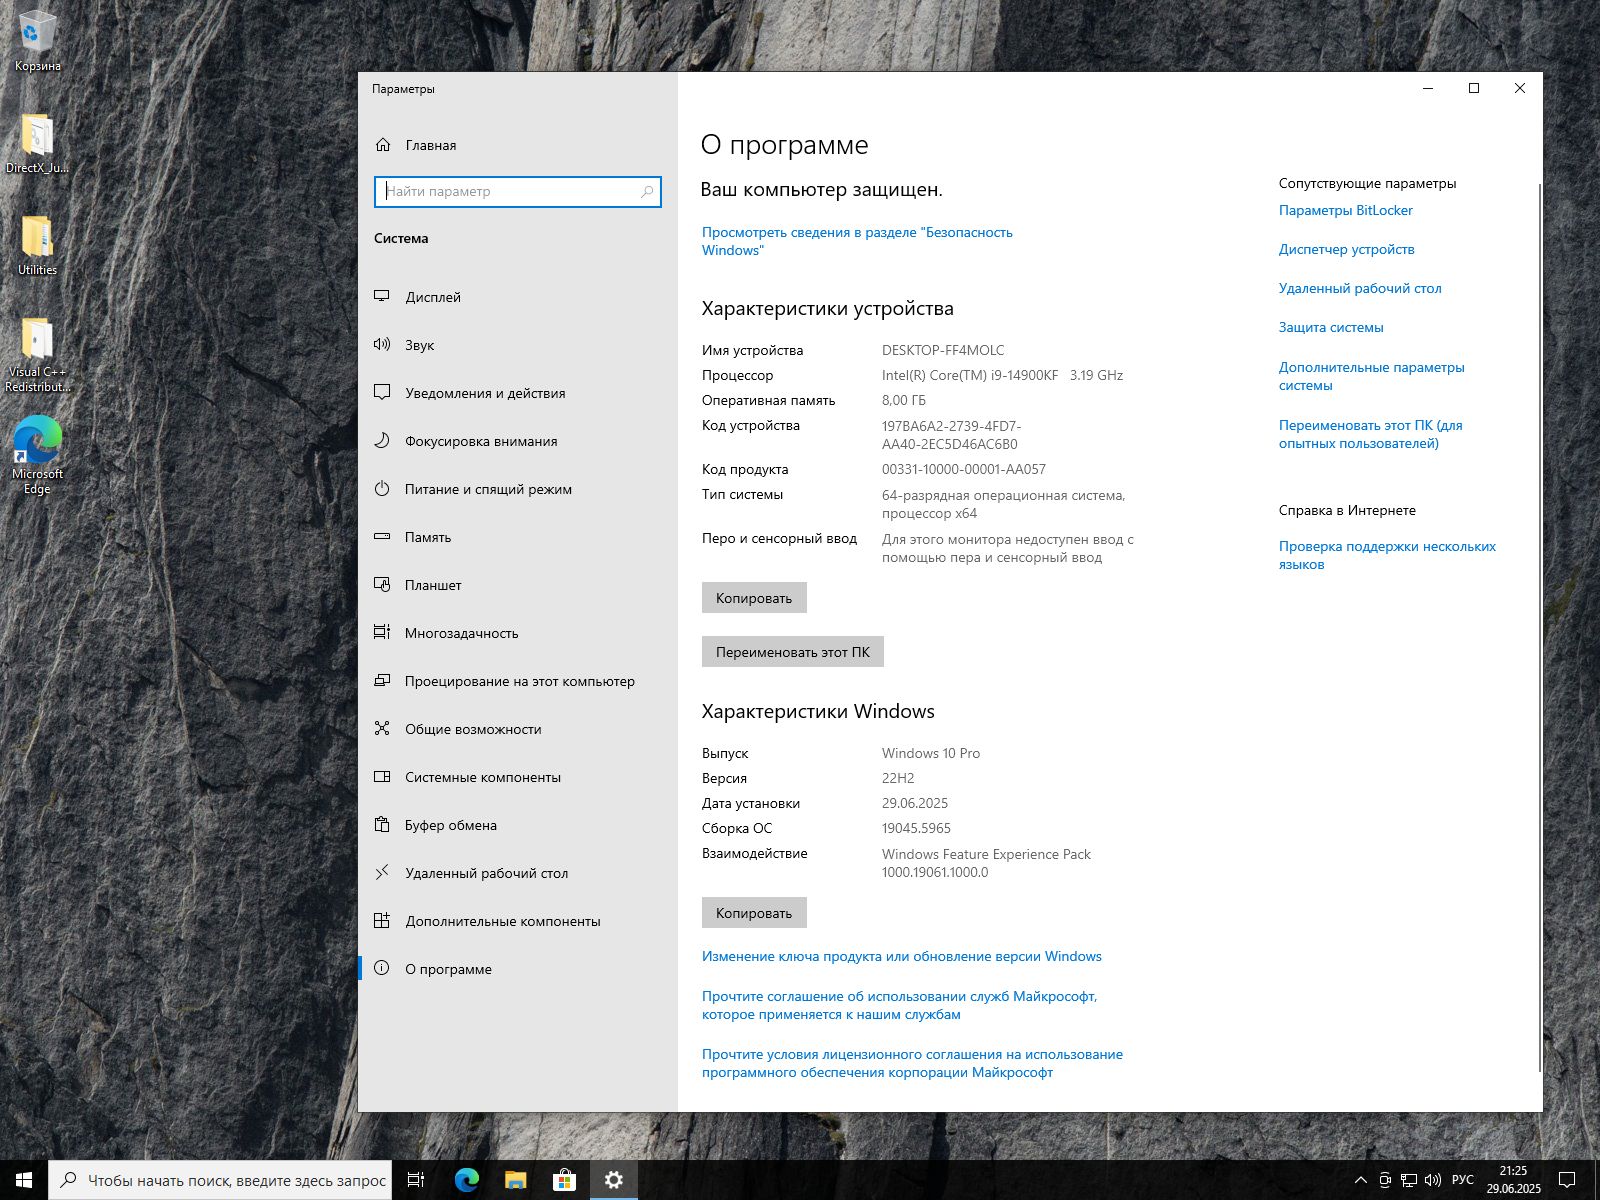The width and height of the screenshot is (1600, 1200).
Task: Click the Power and sleep icon
Action: tap(382, 489)
